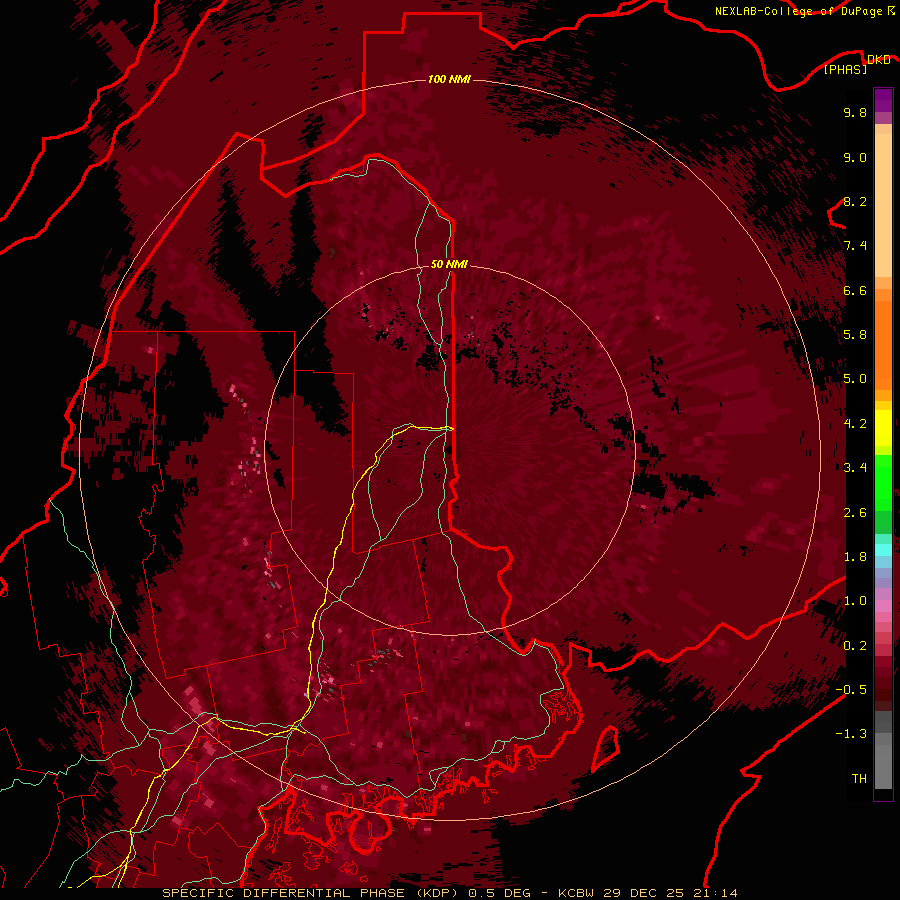Click the yellow band of the color bar

pyautogui.click(x=883, y=428)
